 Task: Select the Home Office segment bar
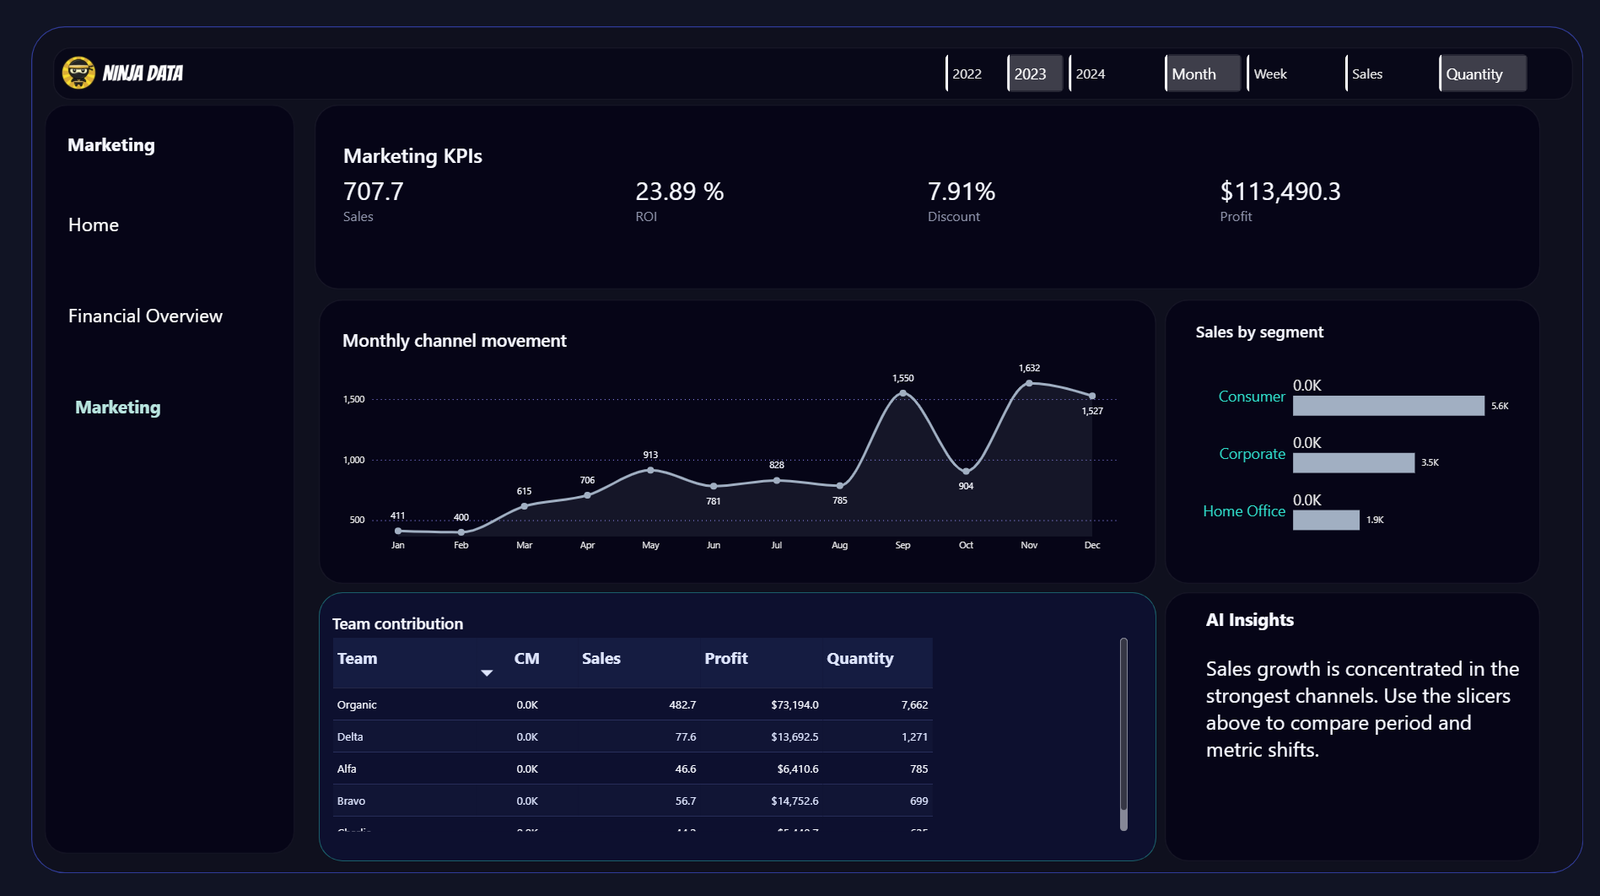point(1326,520)
